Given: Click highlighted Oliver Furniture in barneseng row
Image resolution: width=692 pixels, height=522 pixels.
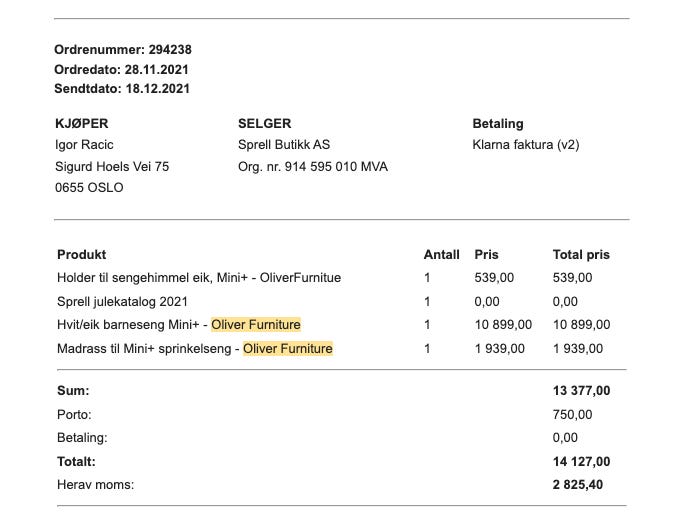Looking at the screenshot, I should (256, 324).
